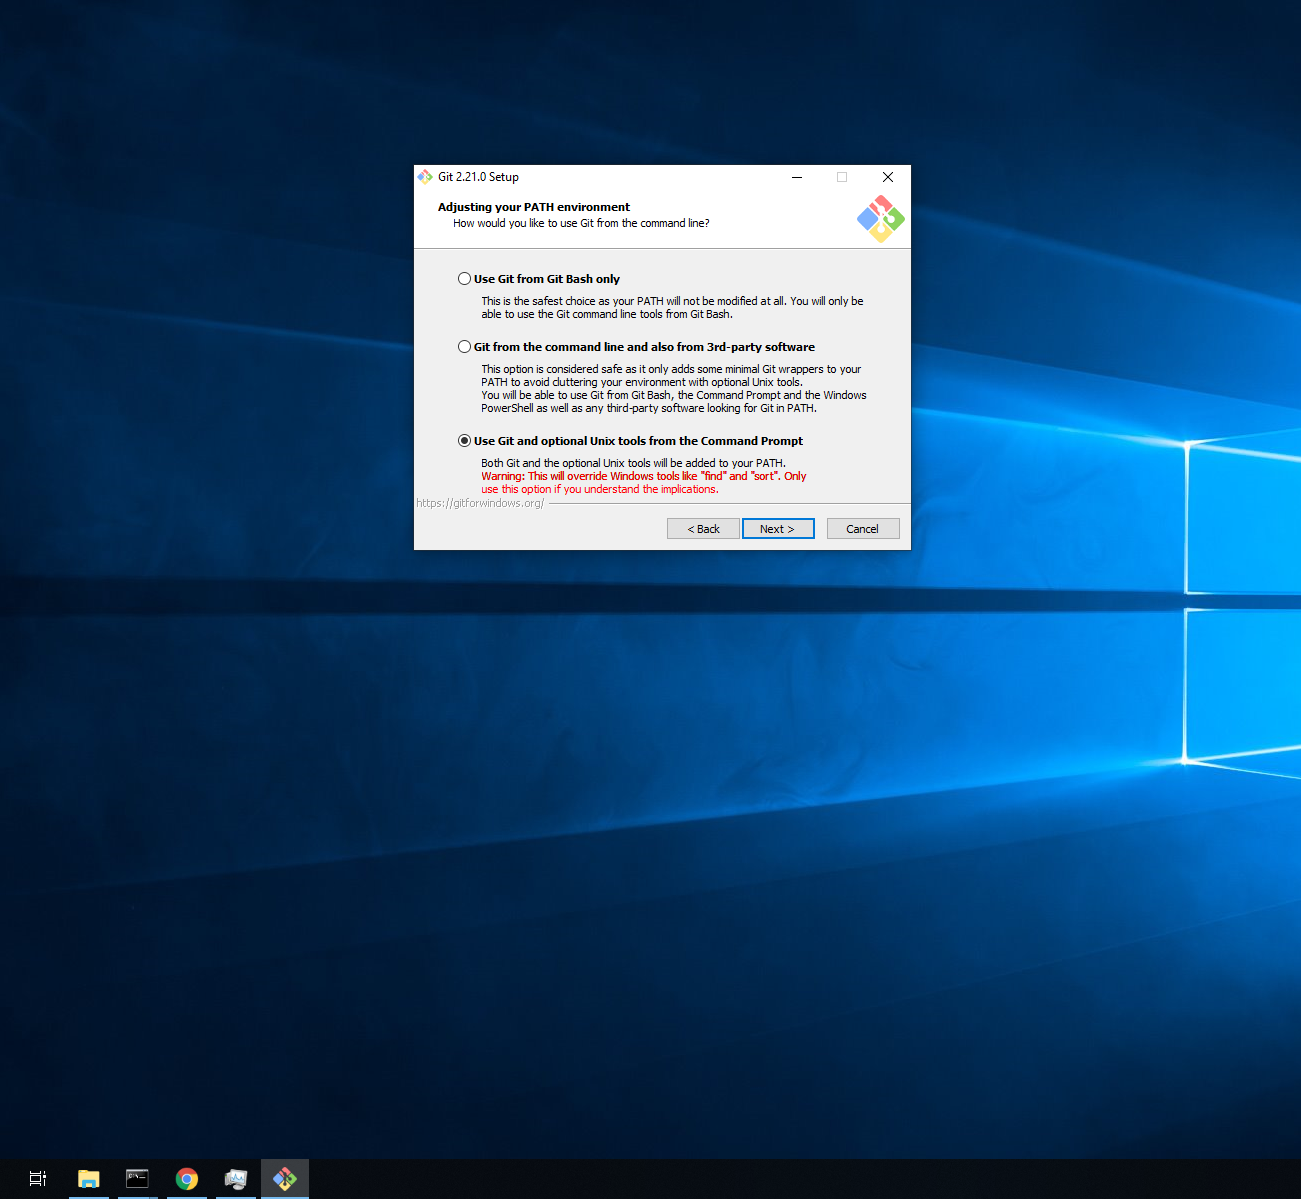This screenshot has width=1301, height=1199.
Task: Click the Git logo in setup header
Action: pos(881,219)
